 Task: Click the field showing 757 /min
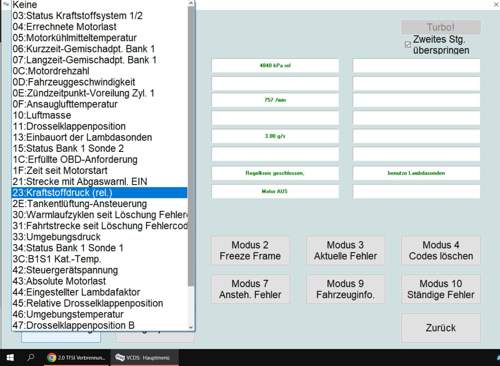click(x=275, y=100)
